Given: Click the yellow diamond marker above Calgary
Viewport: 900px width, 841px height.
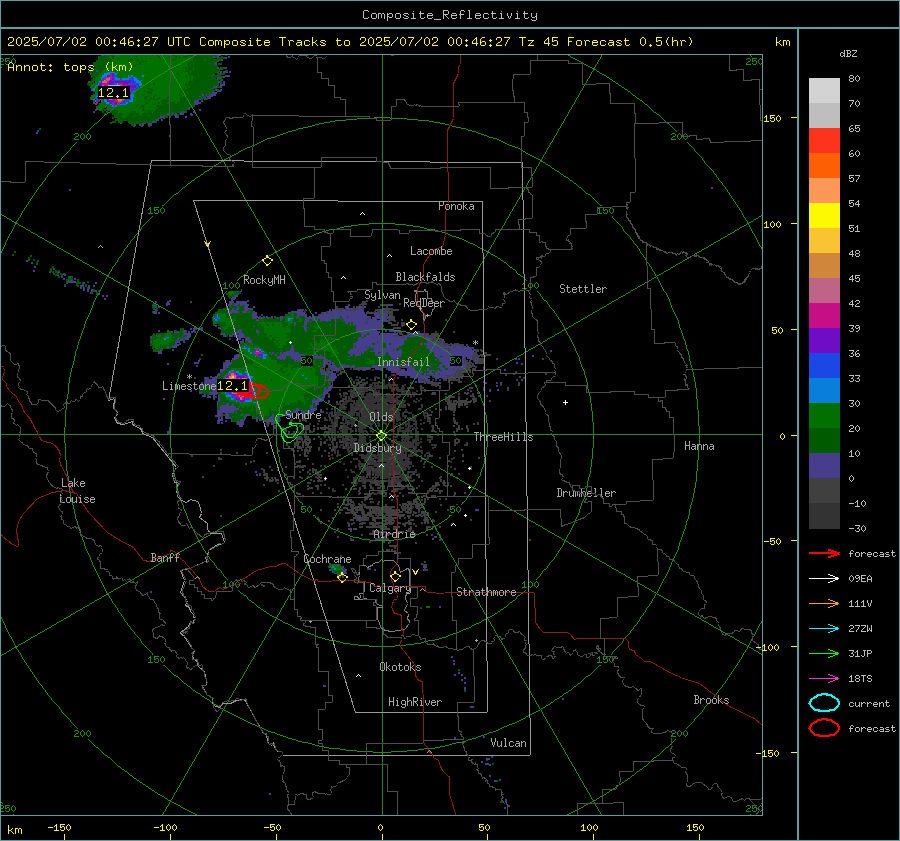Looking at the screenshot, I should [x=395, y=576].
